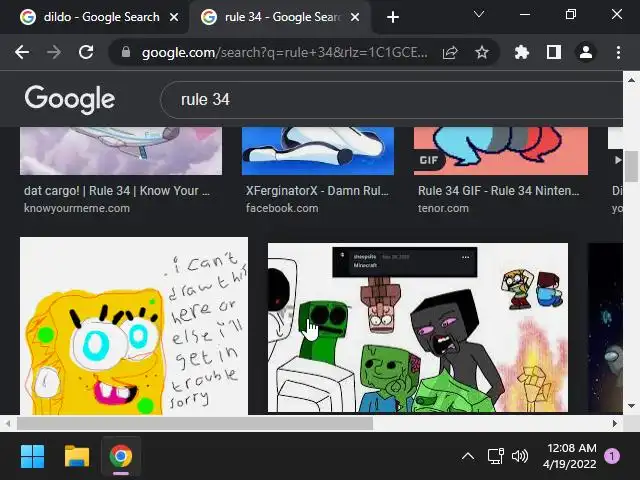Open the Extensions puzzle icon
Viewport: 640px width, 480px height.
(x=522, y=52)
